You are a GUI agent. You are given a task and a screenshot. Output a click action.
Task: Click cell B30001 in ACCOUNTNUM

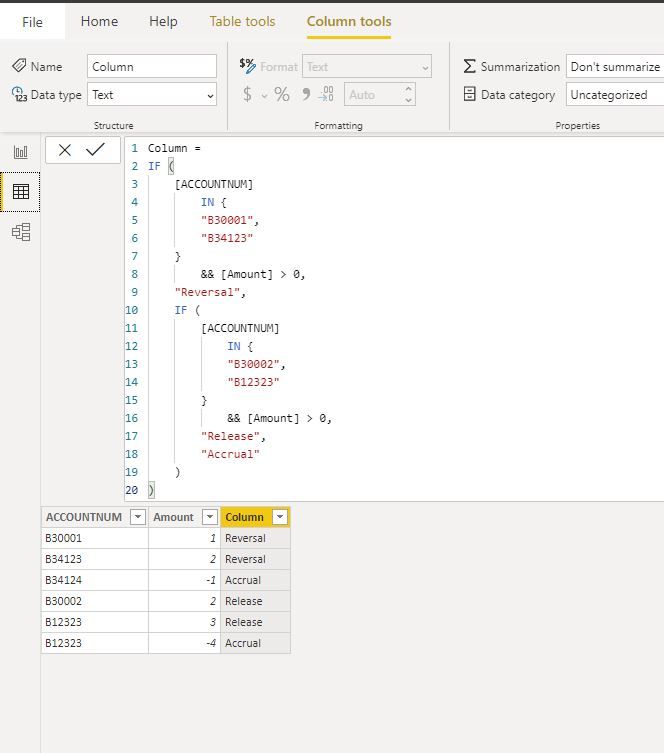click(x=95, y=538)
